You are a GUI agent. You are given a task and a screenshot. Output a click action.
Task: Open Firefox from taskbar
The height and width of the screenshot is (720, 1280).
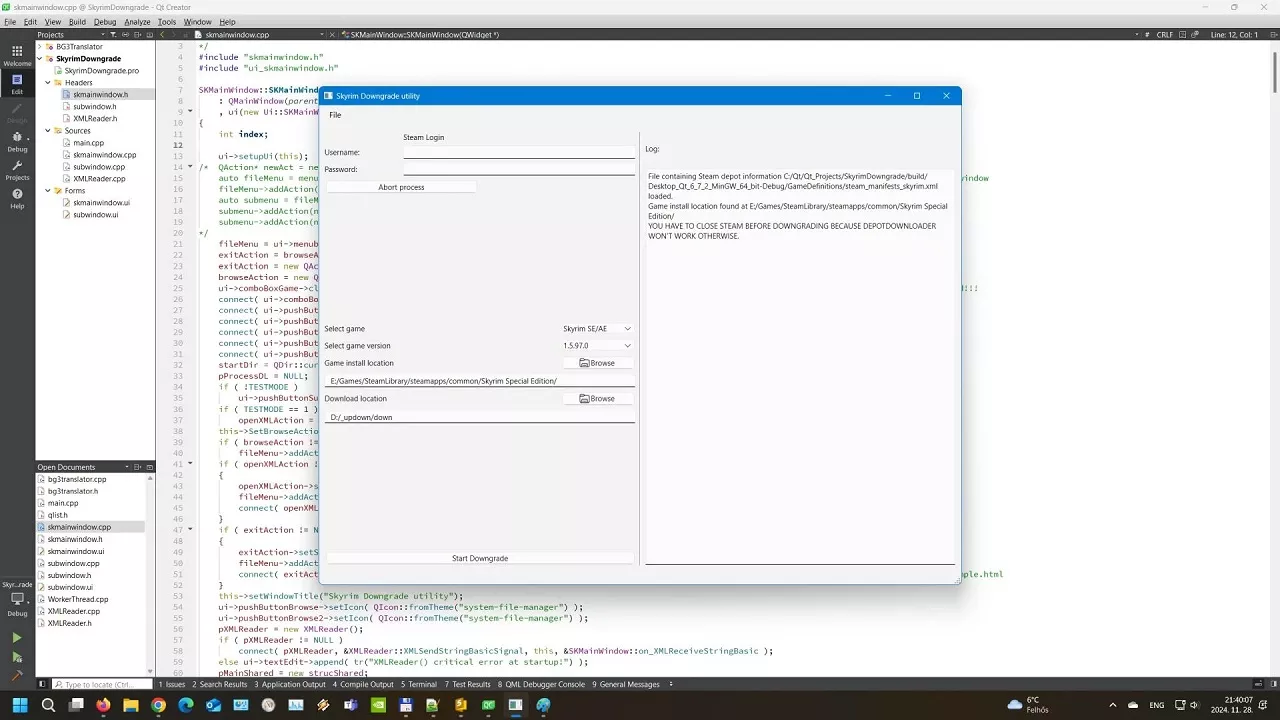point(103,705)
